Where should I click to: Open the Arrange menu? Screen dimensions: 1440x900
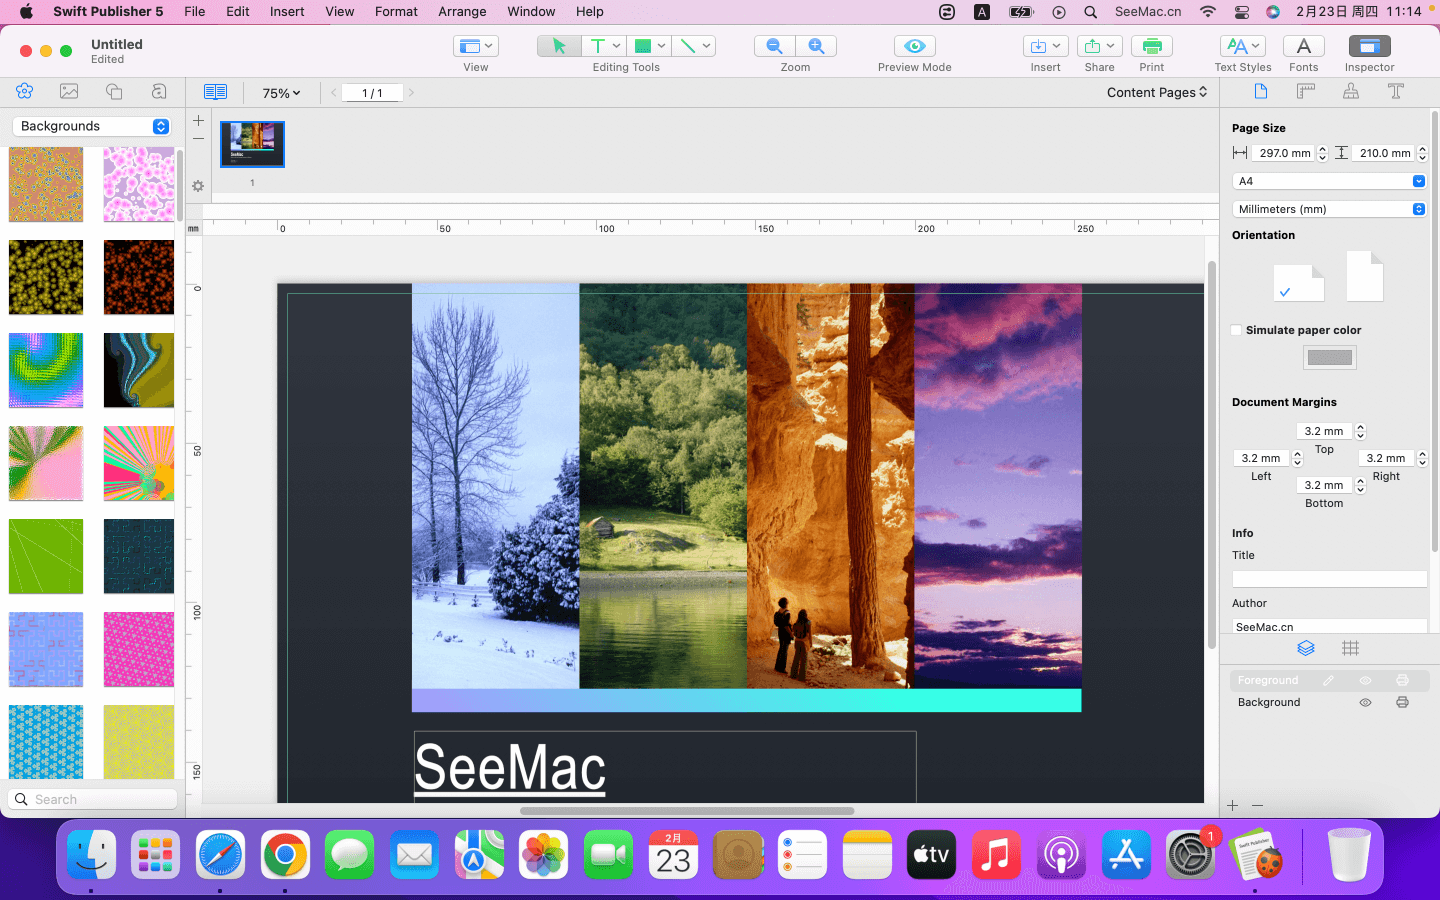(x=462, y=11)
